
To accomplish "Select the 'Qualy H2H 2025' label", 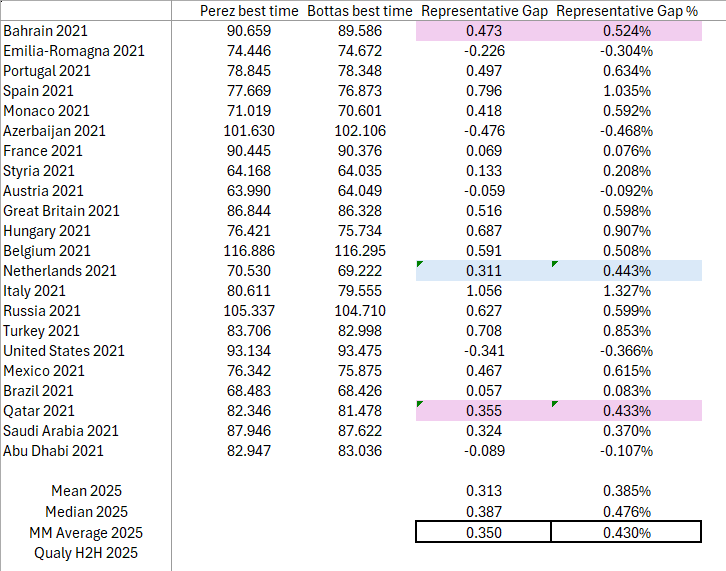I will 86,553.
